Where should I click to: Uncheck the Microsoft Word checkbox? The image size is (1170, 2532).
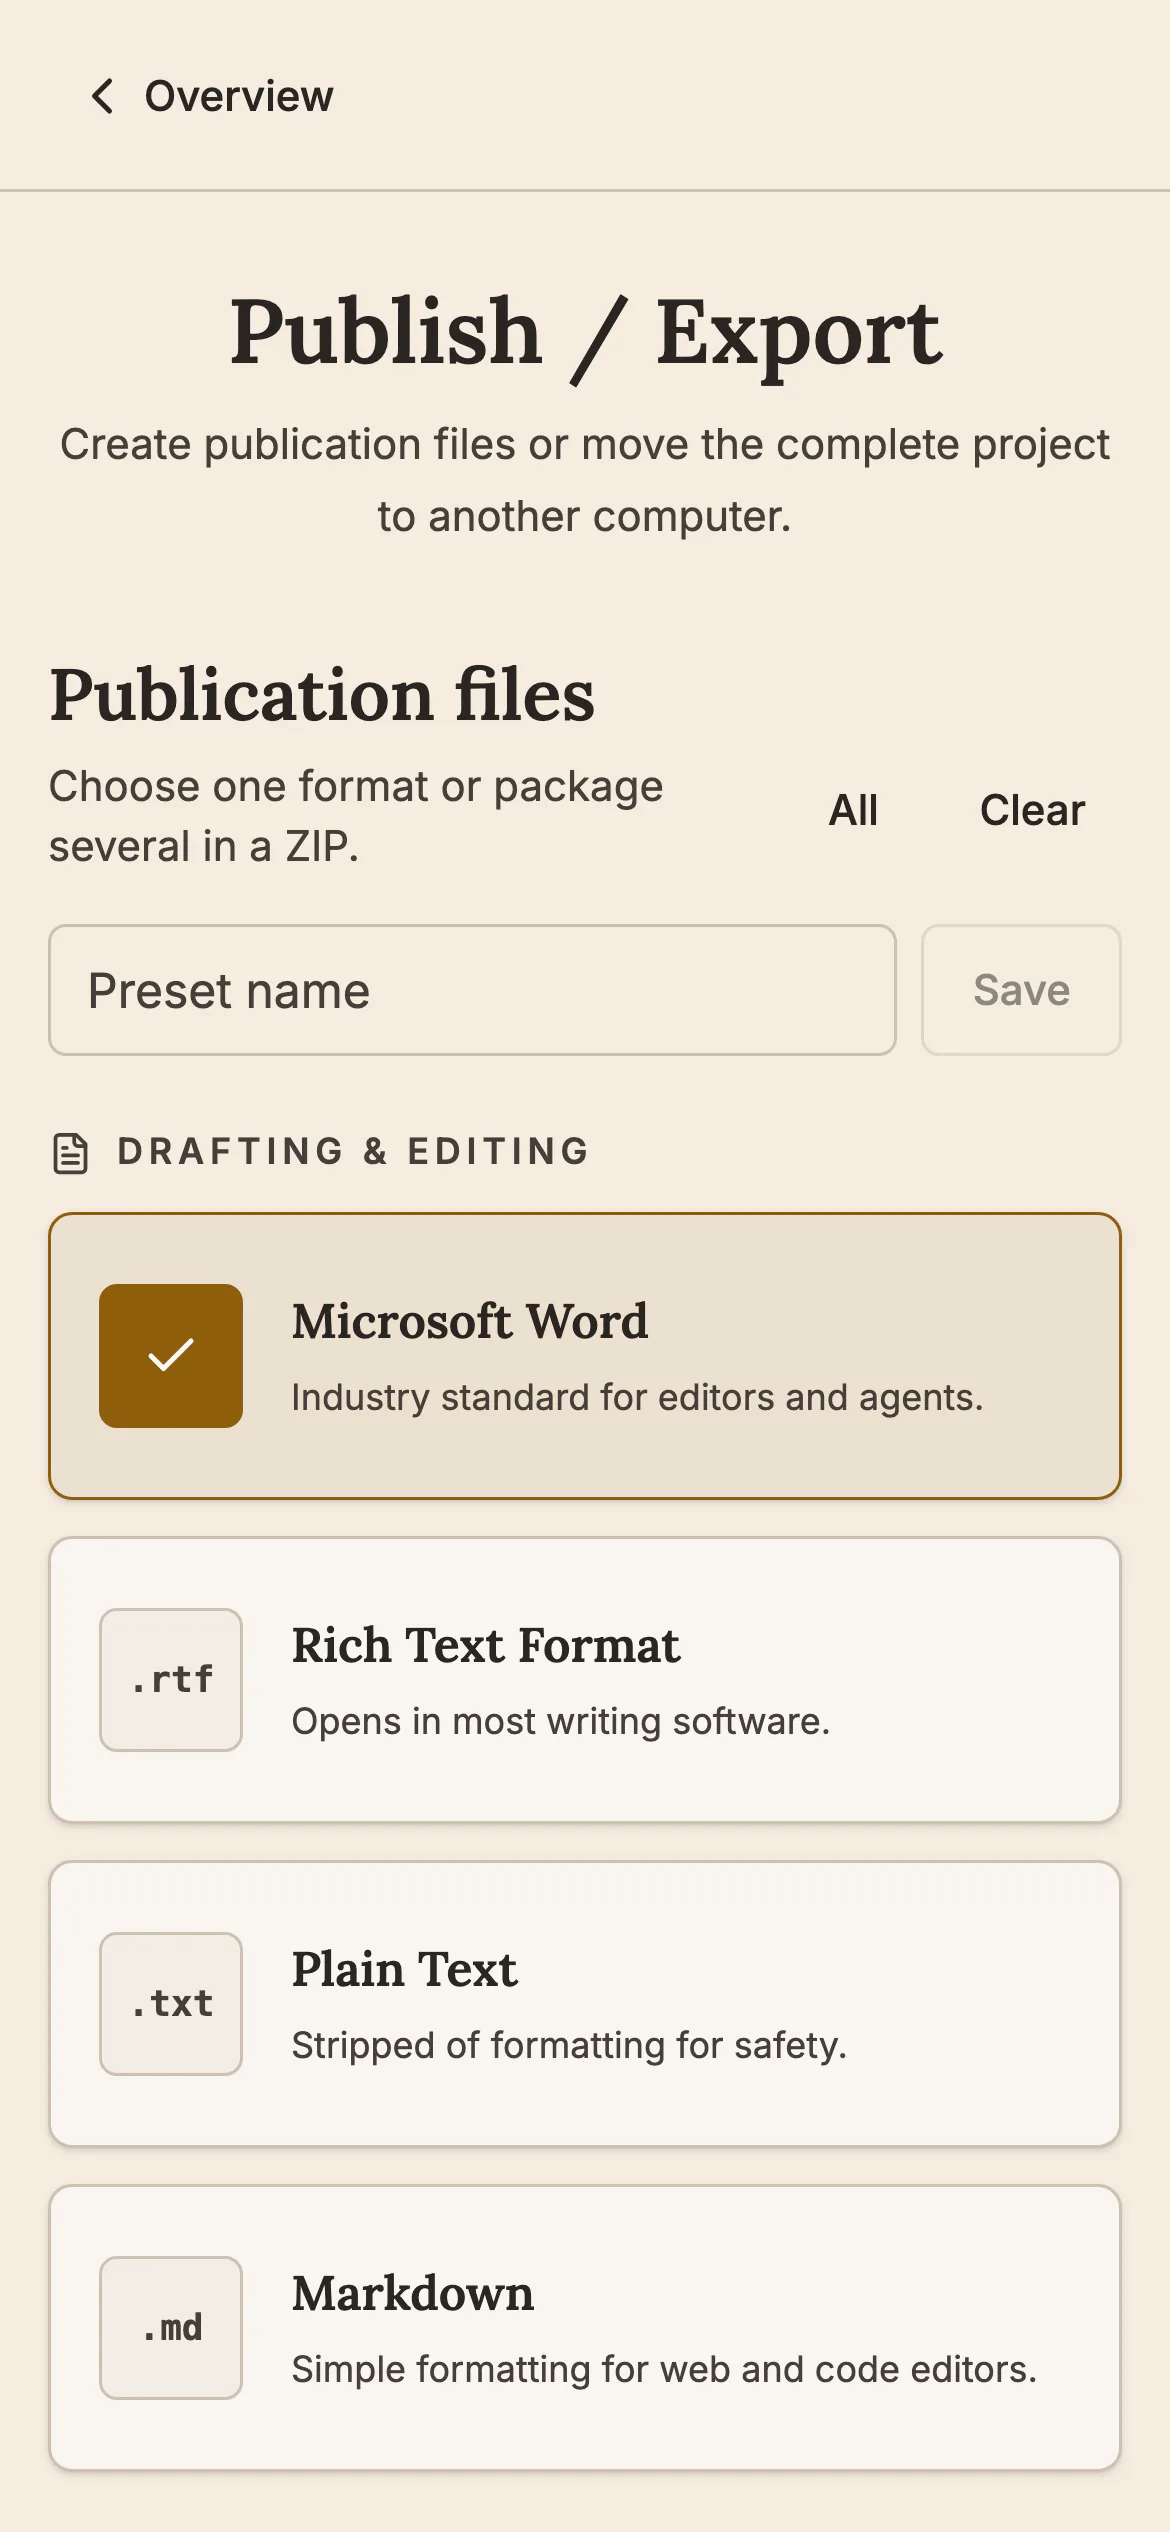pyautogui.click(x=171, y=1356)
